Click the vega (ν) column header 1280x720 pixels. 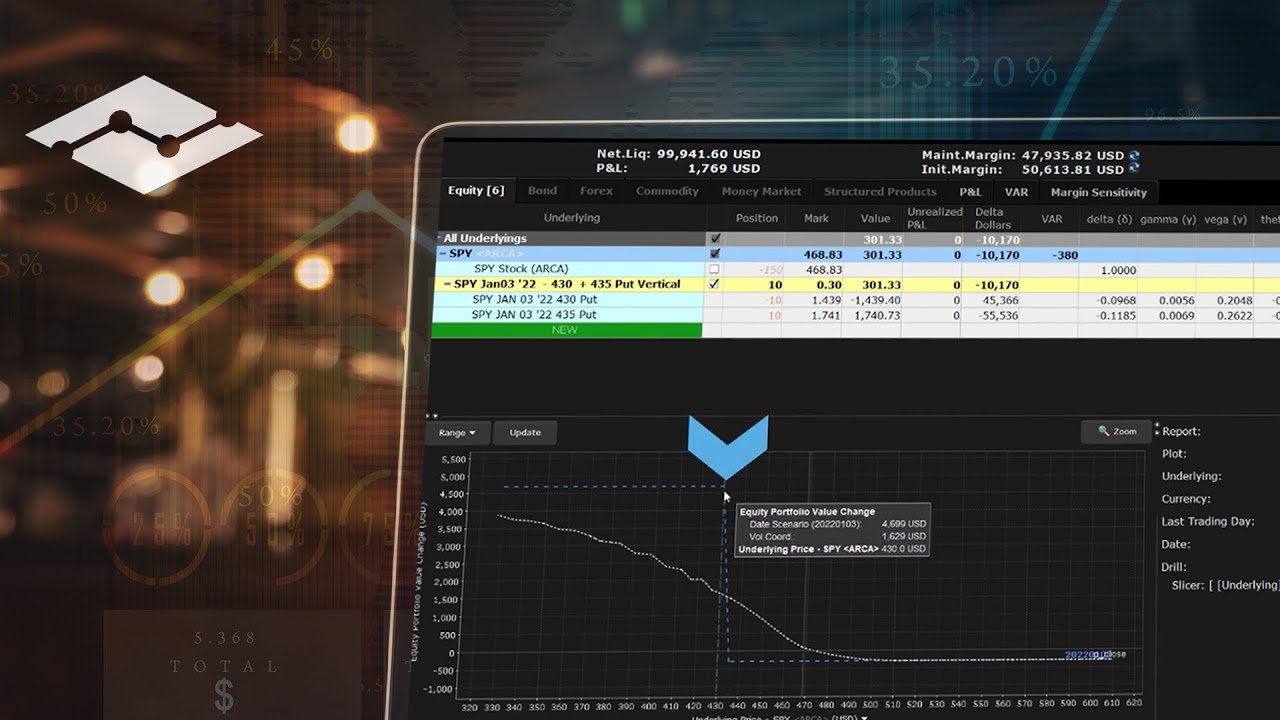[1226, 219]
